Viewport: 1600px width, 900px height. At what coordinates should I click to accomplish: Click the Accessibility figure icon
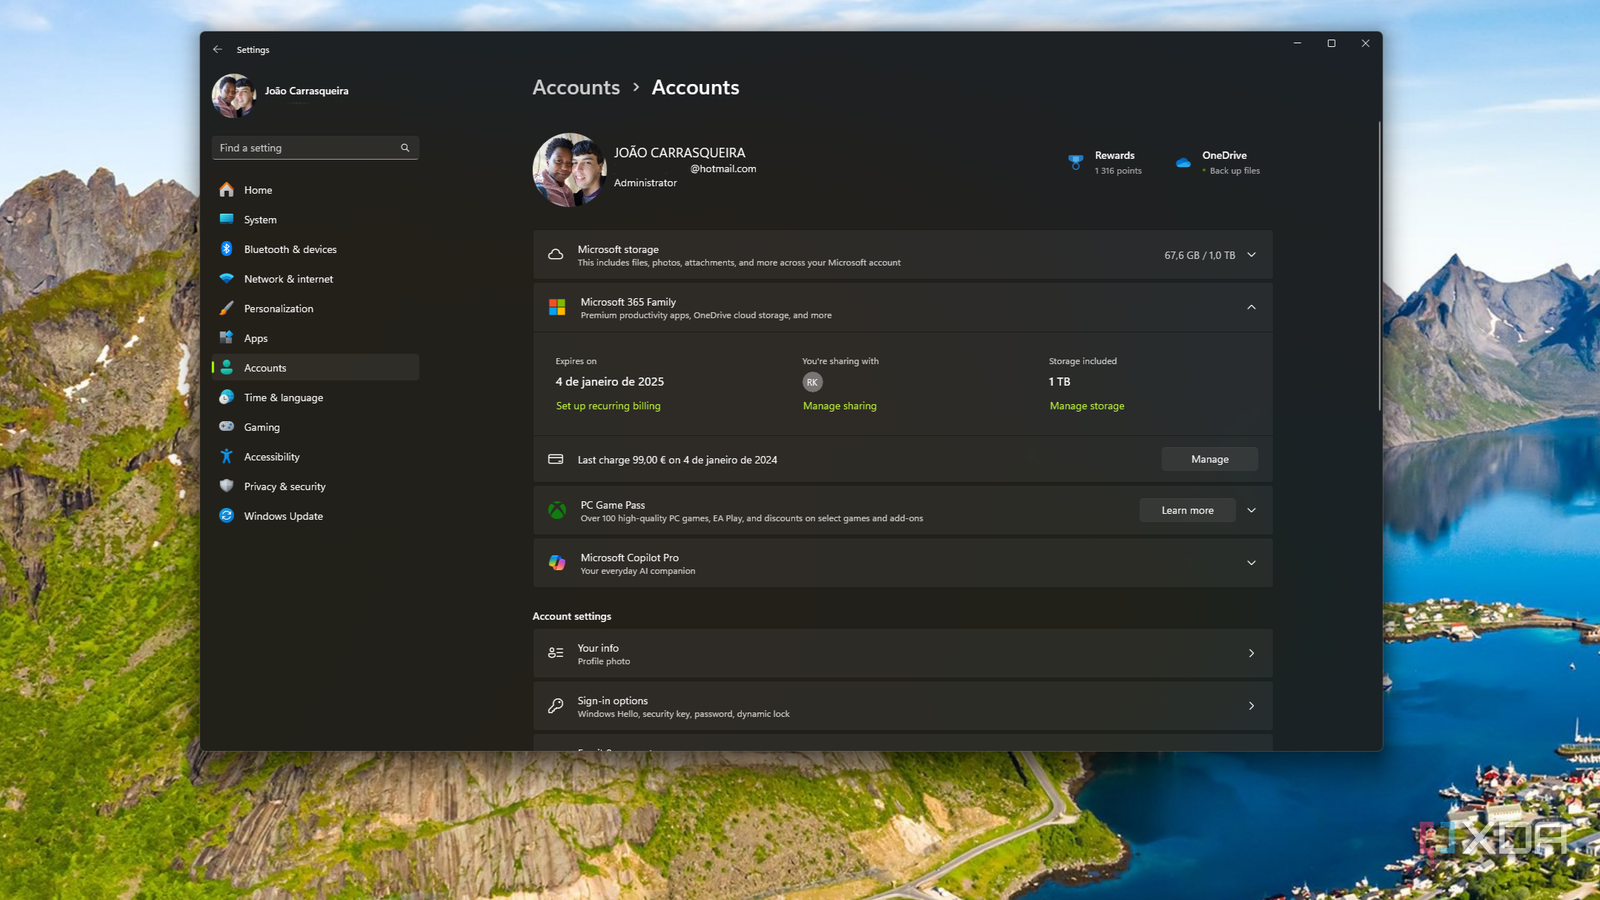click(227, 457)
